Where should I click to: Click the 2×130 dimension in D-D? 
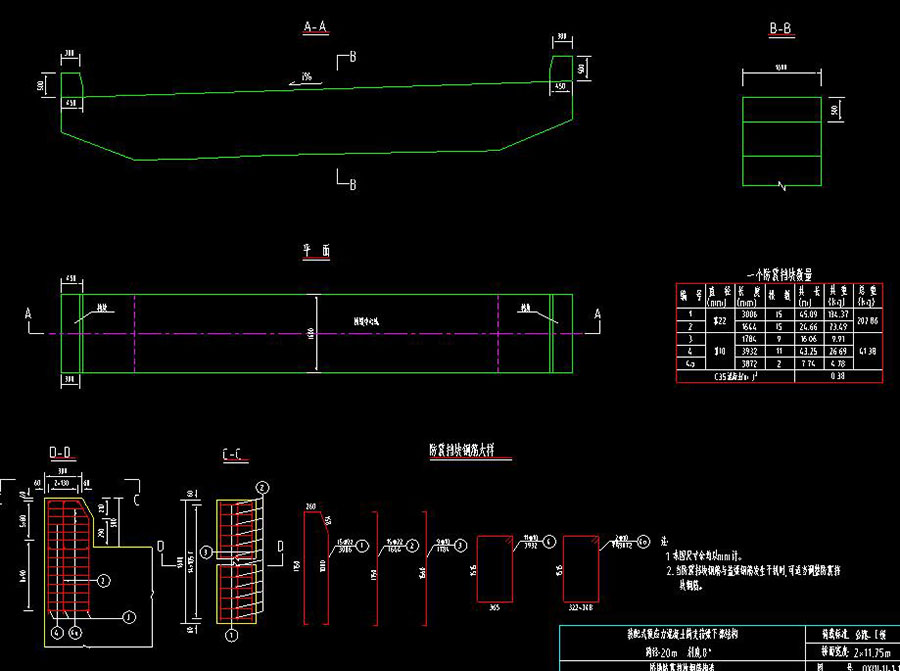61,483
